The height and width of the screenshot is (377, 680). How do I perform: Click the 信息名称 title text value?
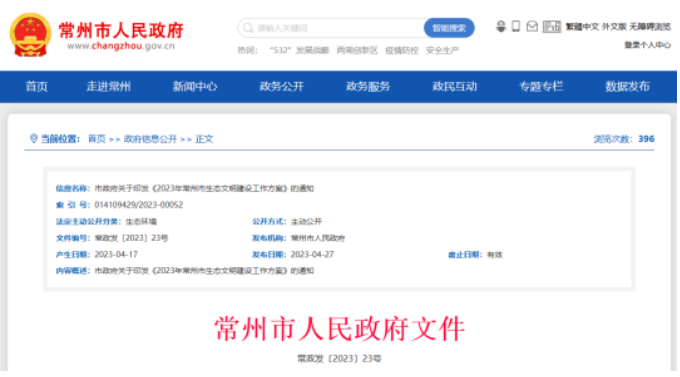click(x=204, y=188)
